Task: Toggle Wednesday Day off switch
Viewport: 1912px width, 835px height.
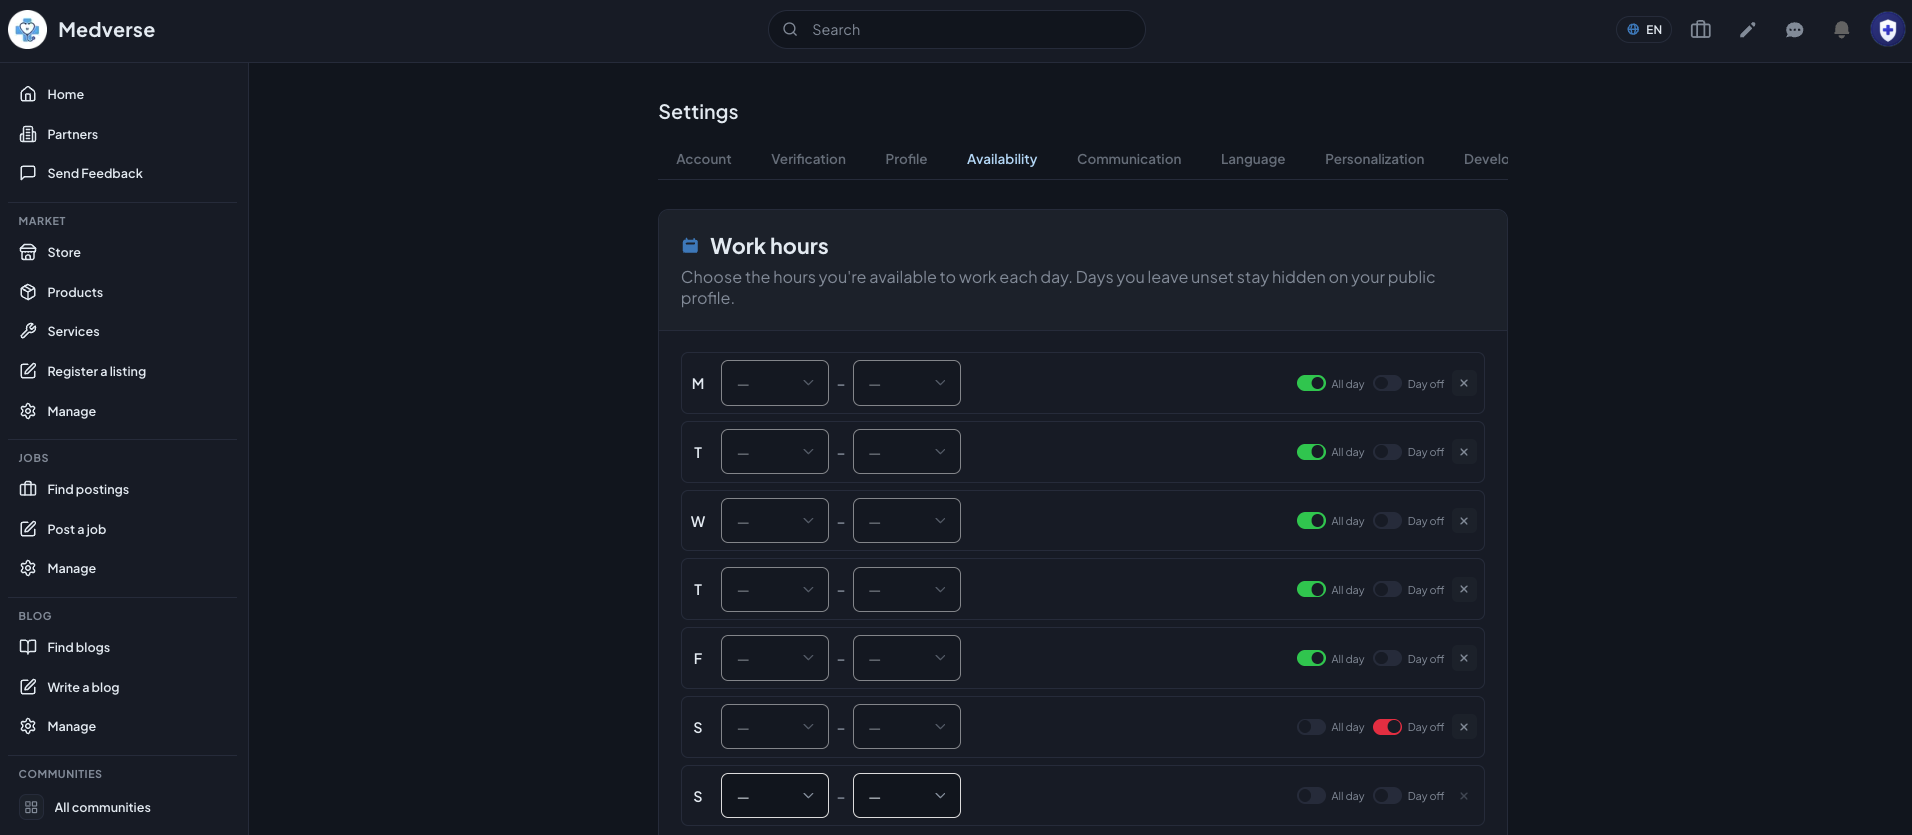Action: tap(1387, 521)
